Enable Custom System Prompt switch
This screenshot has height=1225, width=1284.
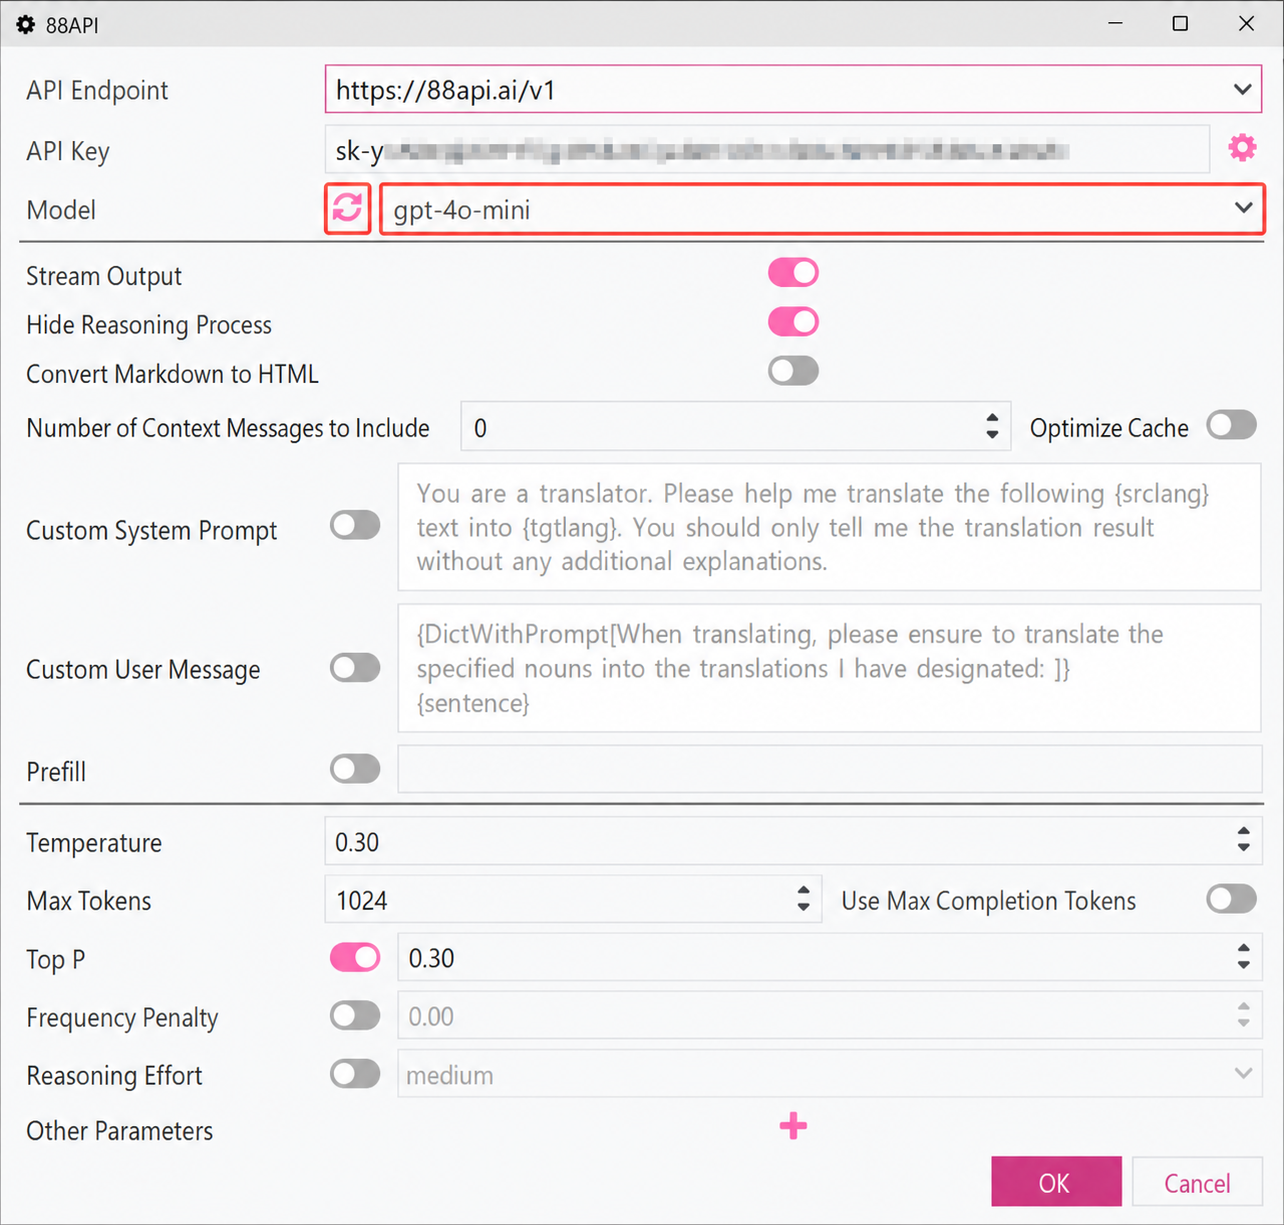355,525
